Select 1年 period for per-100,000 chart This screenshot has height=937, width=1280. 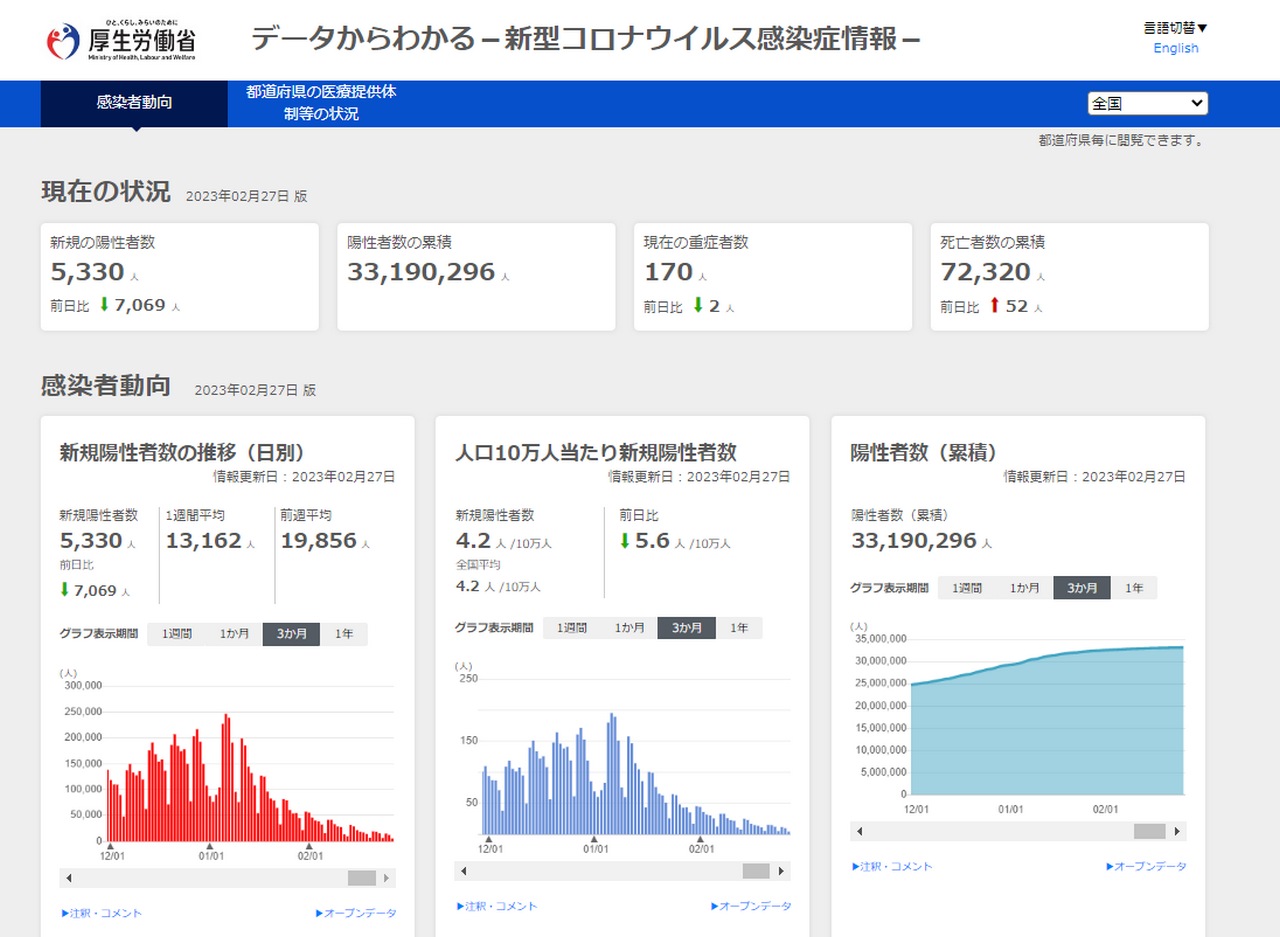coord(738,628)
